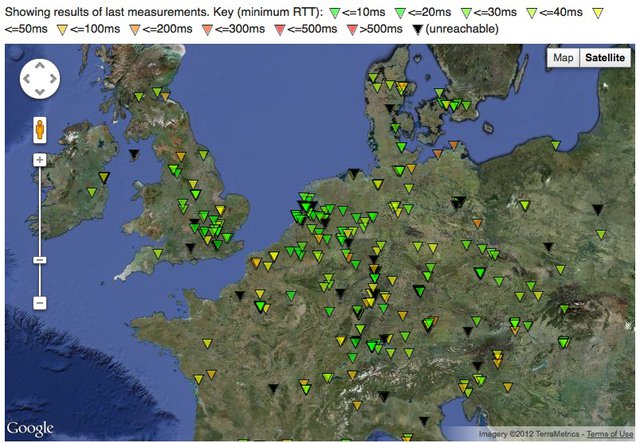Pan the map up with the top arrow

point(40,65)
